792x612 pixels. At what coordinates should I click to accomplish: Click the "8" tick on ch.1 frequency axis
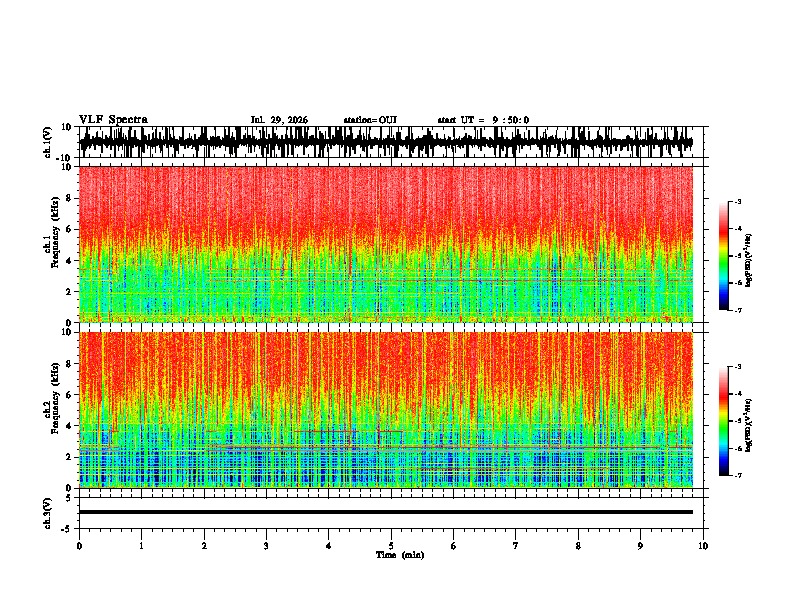(x=71, y=198)
